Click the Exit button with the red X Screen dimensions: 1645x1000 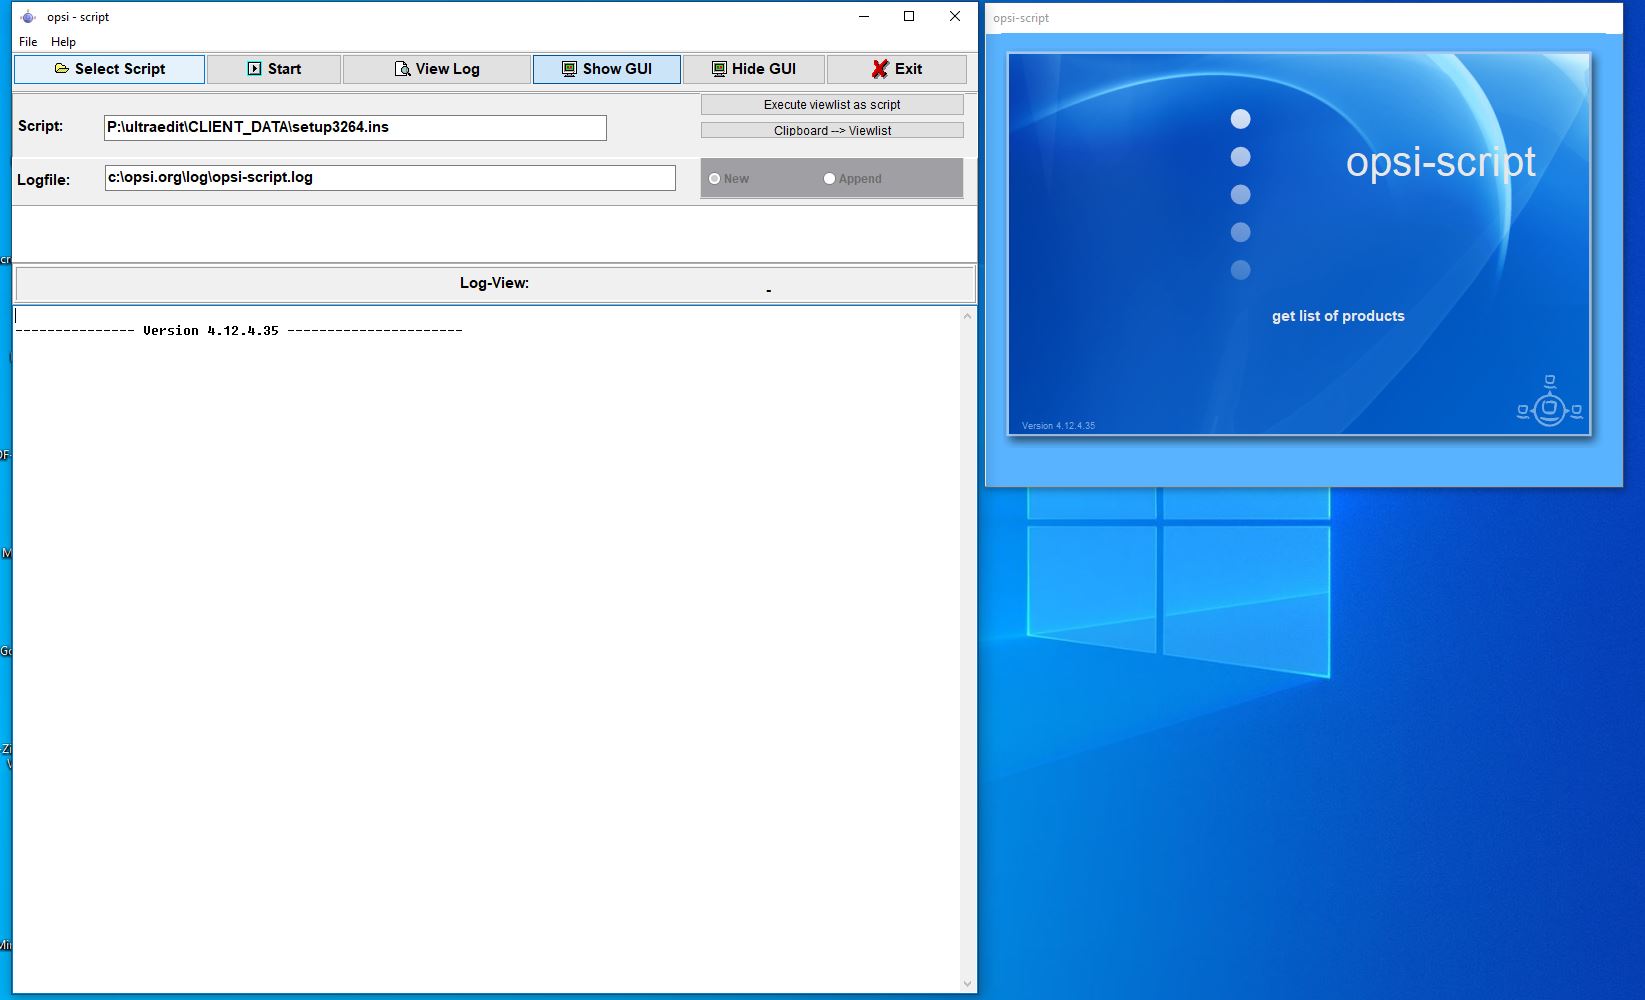897,69
